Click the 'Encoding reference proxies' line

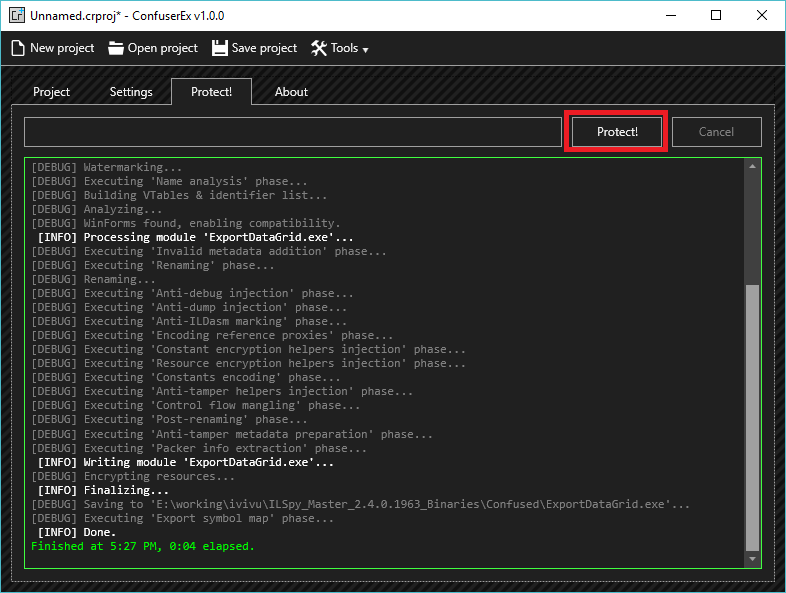tap(212, 335)
